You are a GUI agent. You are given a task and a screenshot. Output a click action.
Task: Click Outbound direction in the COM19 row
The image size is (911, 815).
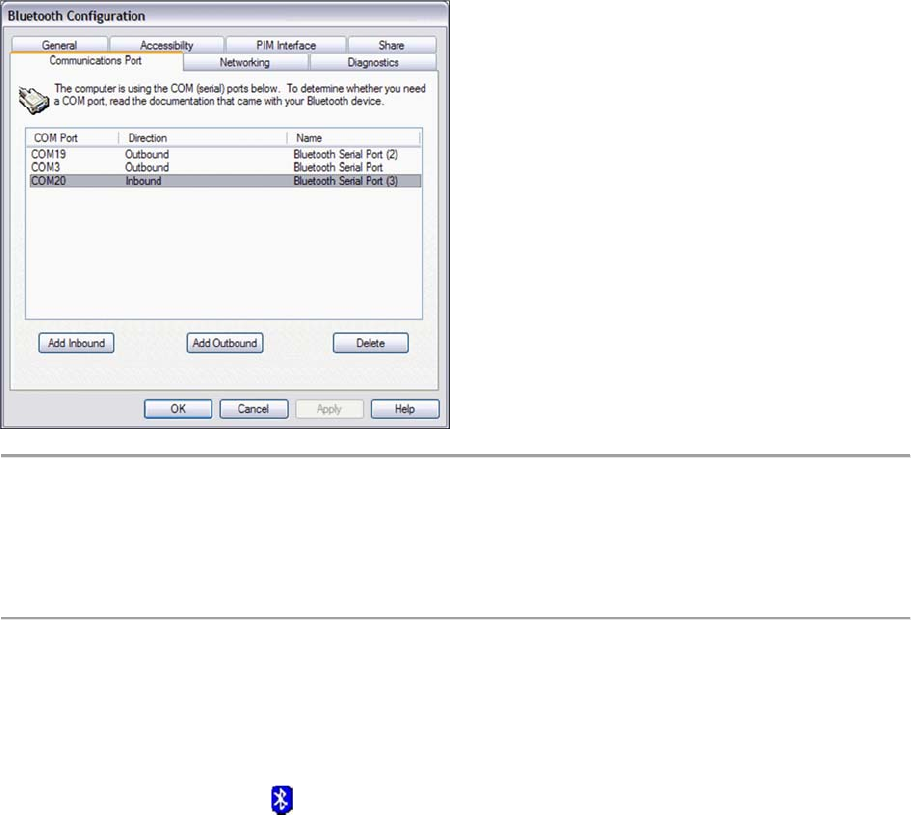pyautogui.click(x=147, y=155)
